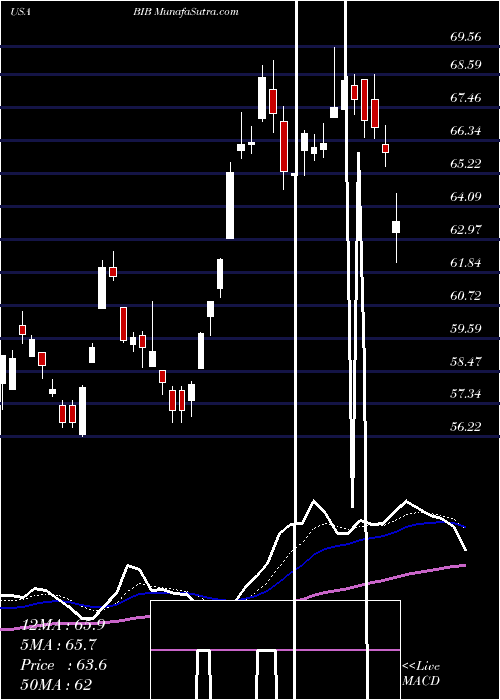
Task: Select the 58.47 price axis label
Action: pyautogui.click(x=466, y=361)
